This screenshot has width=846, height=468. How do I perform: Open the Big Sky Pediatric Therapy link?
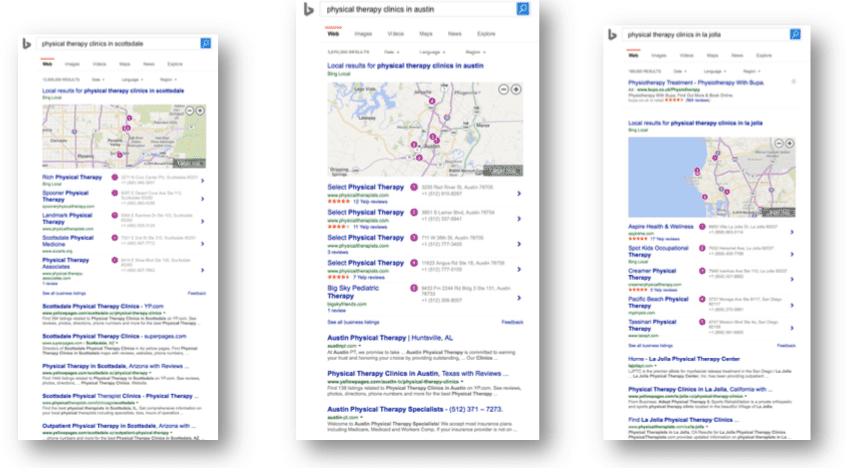point(353,292)
